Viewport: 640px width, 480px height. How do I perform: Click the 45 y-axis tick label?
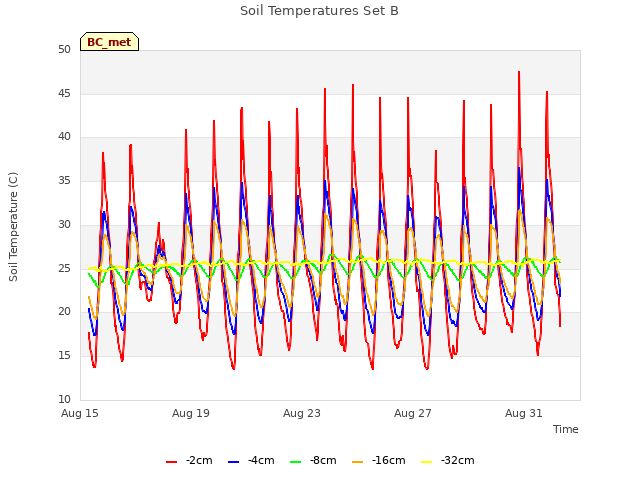pos(64,93)
